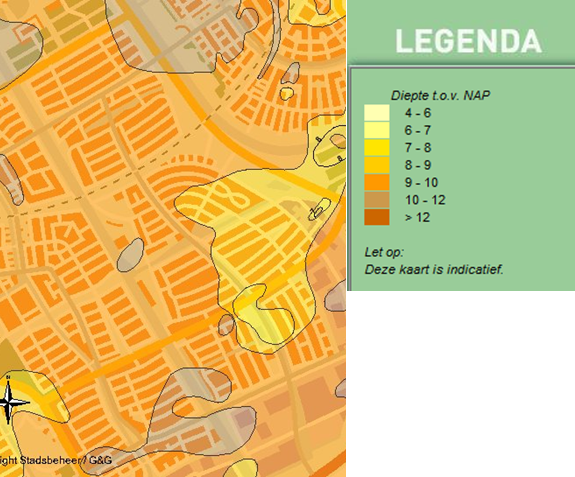Click the 'Let op:' warning text
575x477 pixels.
pyautogui.click(x=384, y=252)
